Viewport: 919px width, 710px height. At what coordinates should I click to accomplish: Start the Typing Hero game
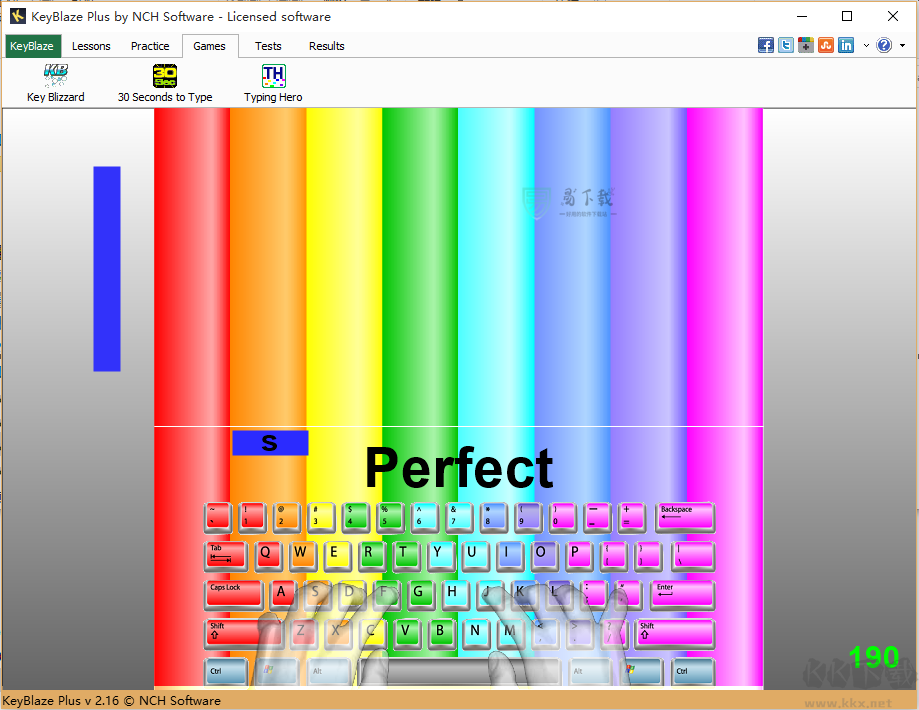272,80
